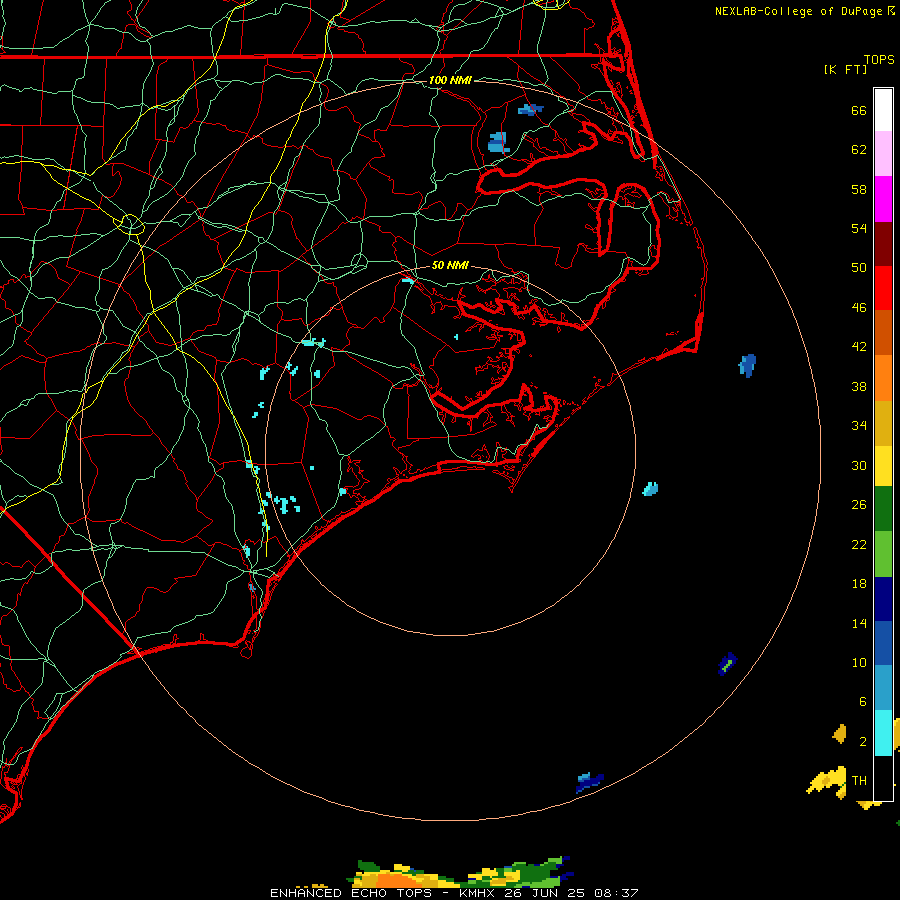The image size is (900, 900).
Task: Click the light pink legend swatch
Action: 883,153
